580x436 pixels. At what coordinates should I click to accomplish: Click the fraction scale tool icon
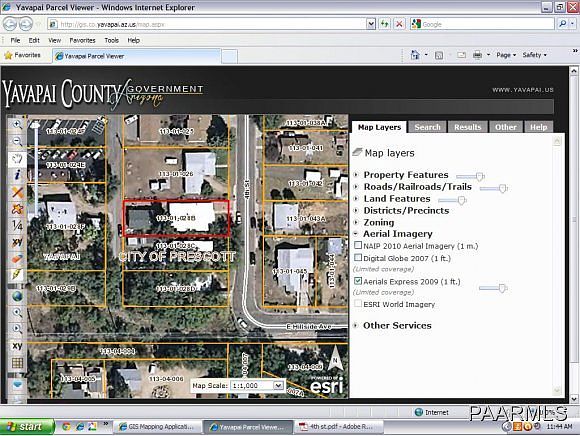coord(17,225)
